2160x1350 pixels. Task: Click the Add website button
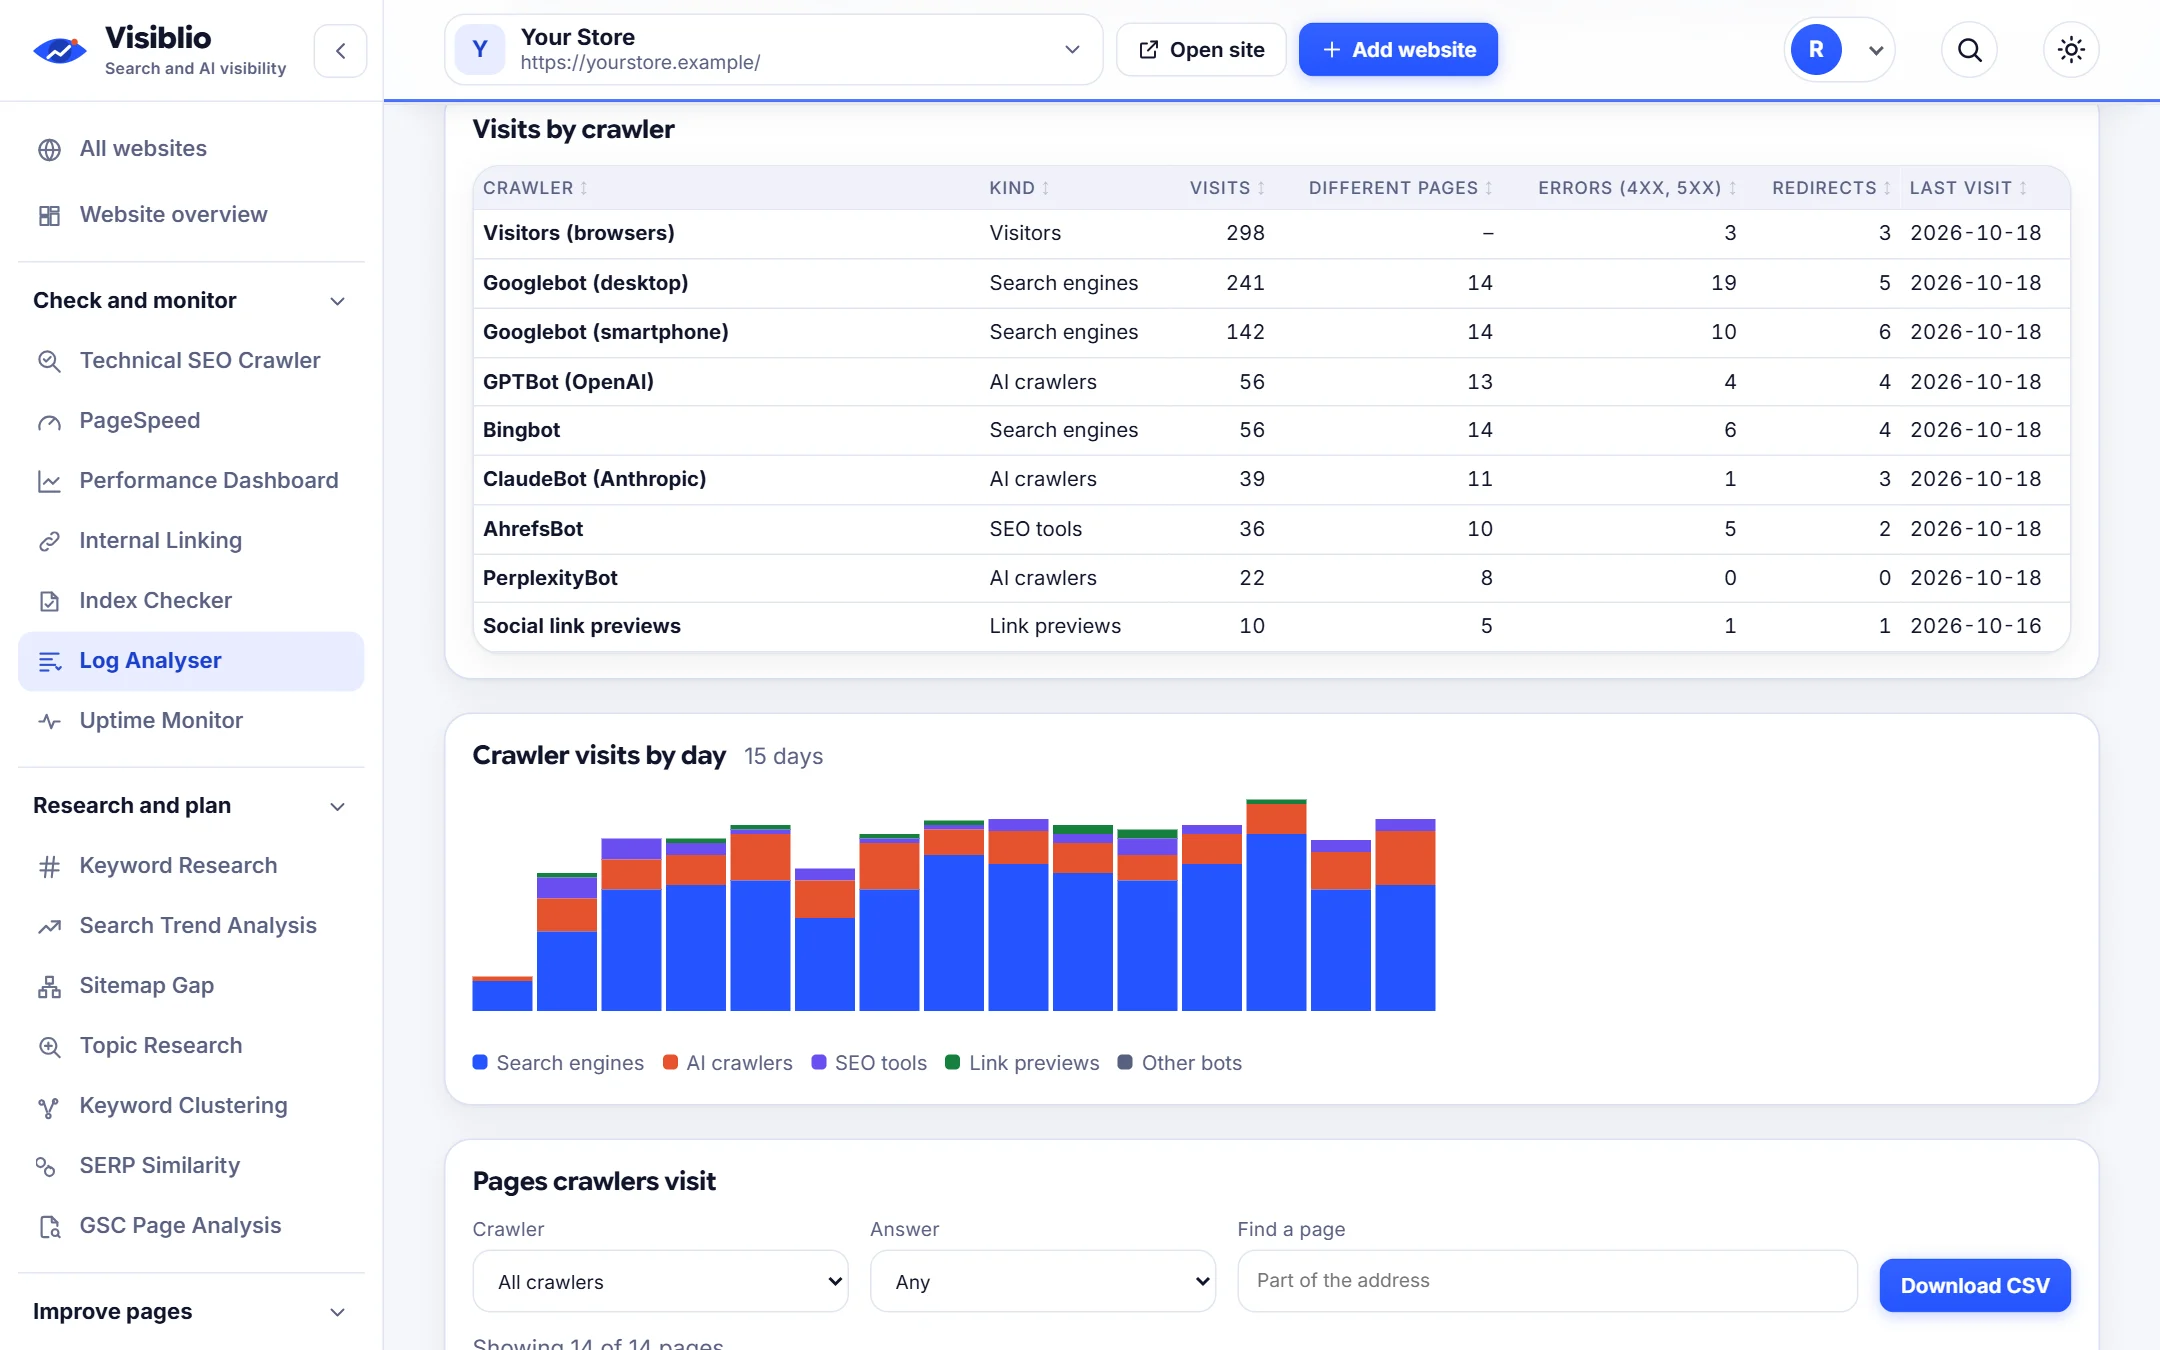pyautogui.click(x=1398, y=50)
